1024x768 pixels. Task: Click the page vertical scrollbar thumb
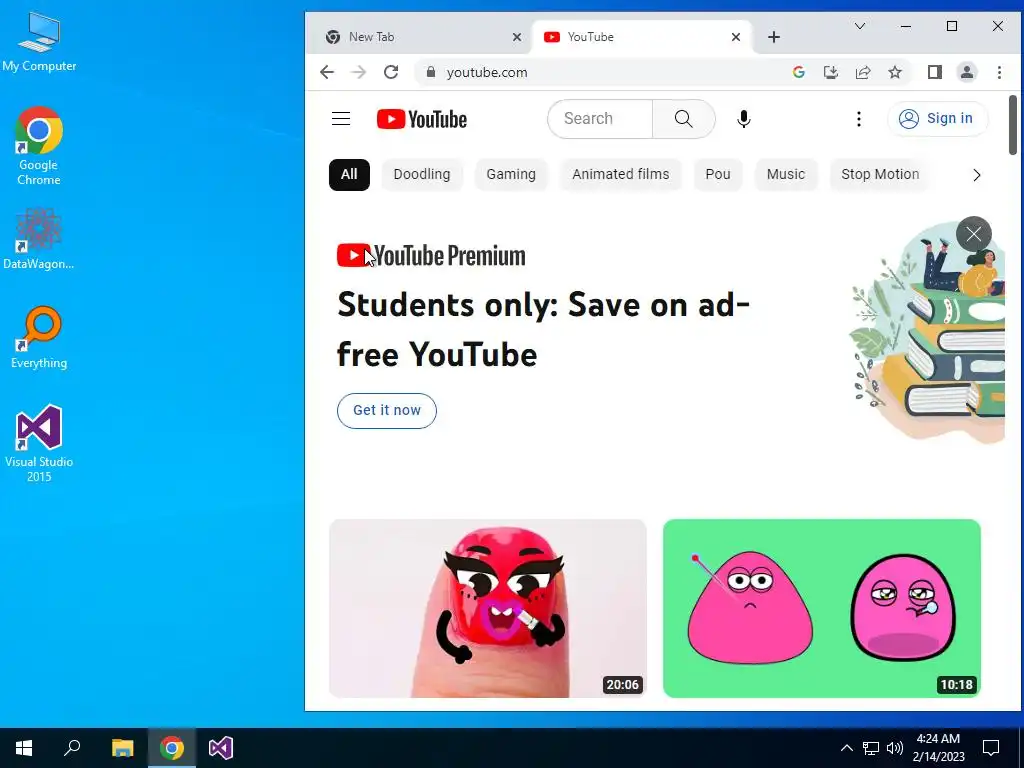coord(1013,125)
